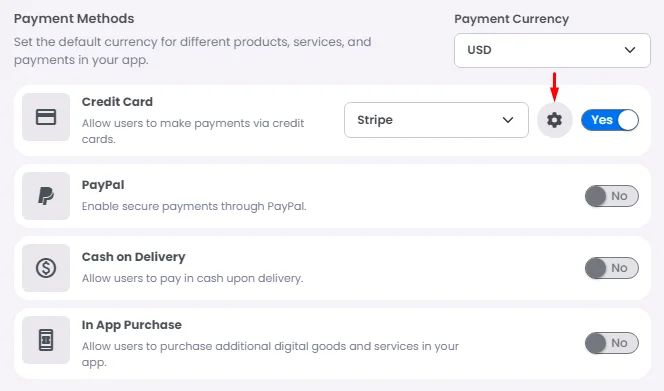Click the PayPal description text

click(194, 206)
